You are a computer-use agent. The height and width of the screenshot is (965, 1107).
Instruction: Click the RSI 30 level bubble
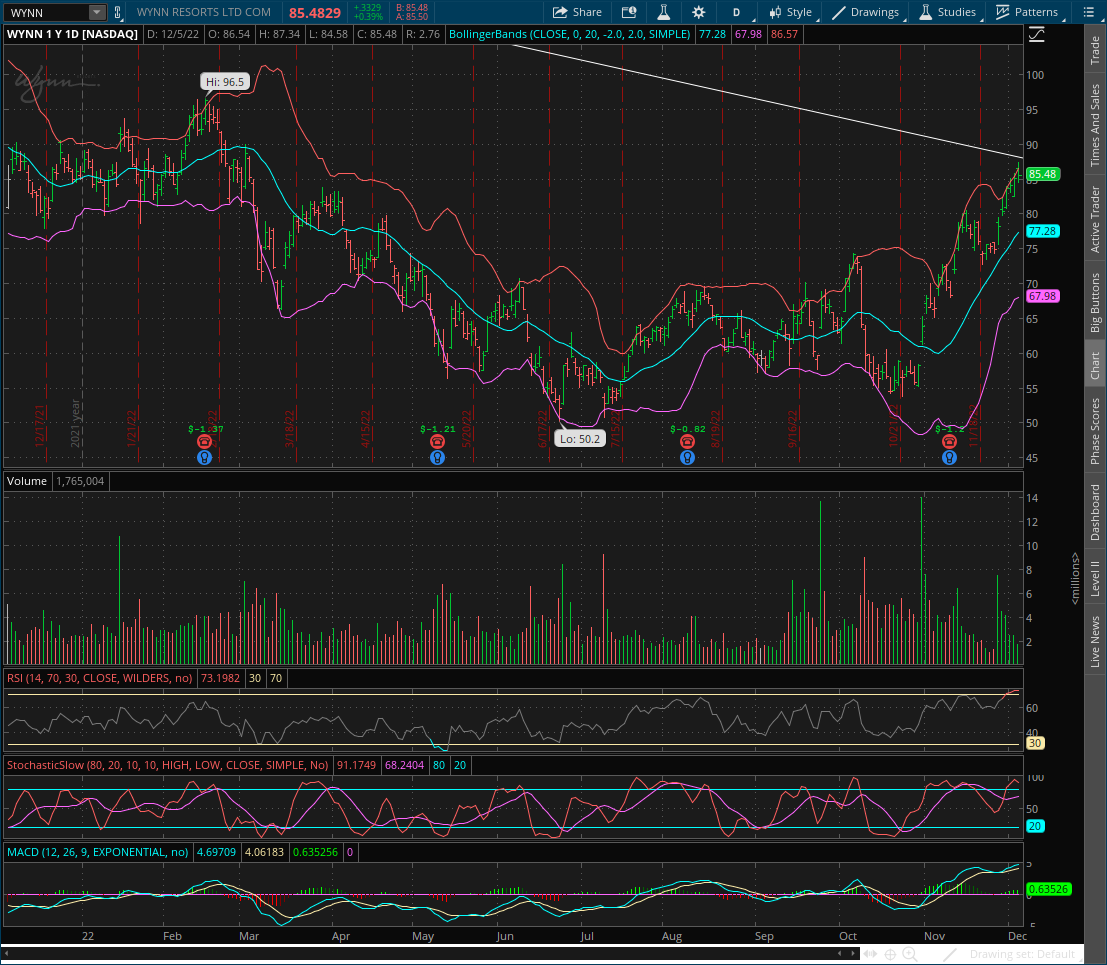tap(1034, 743)
